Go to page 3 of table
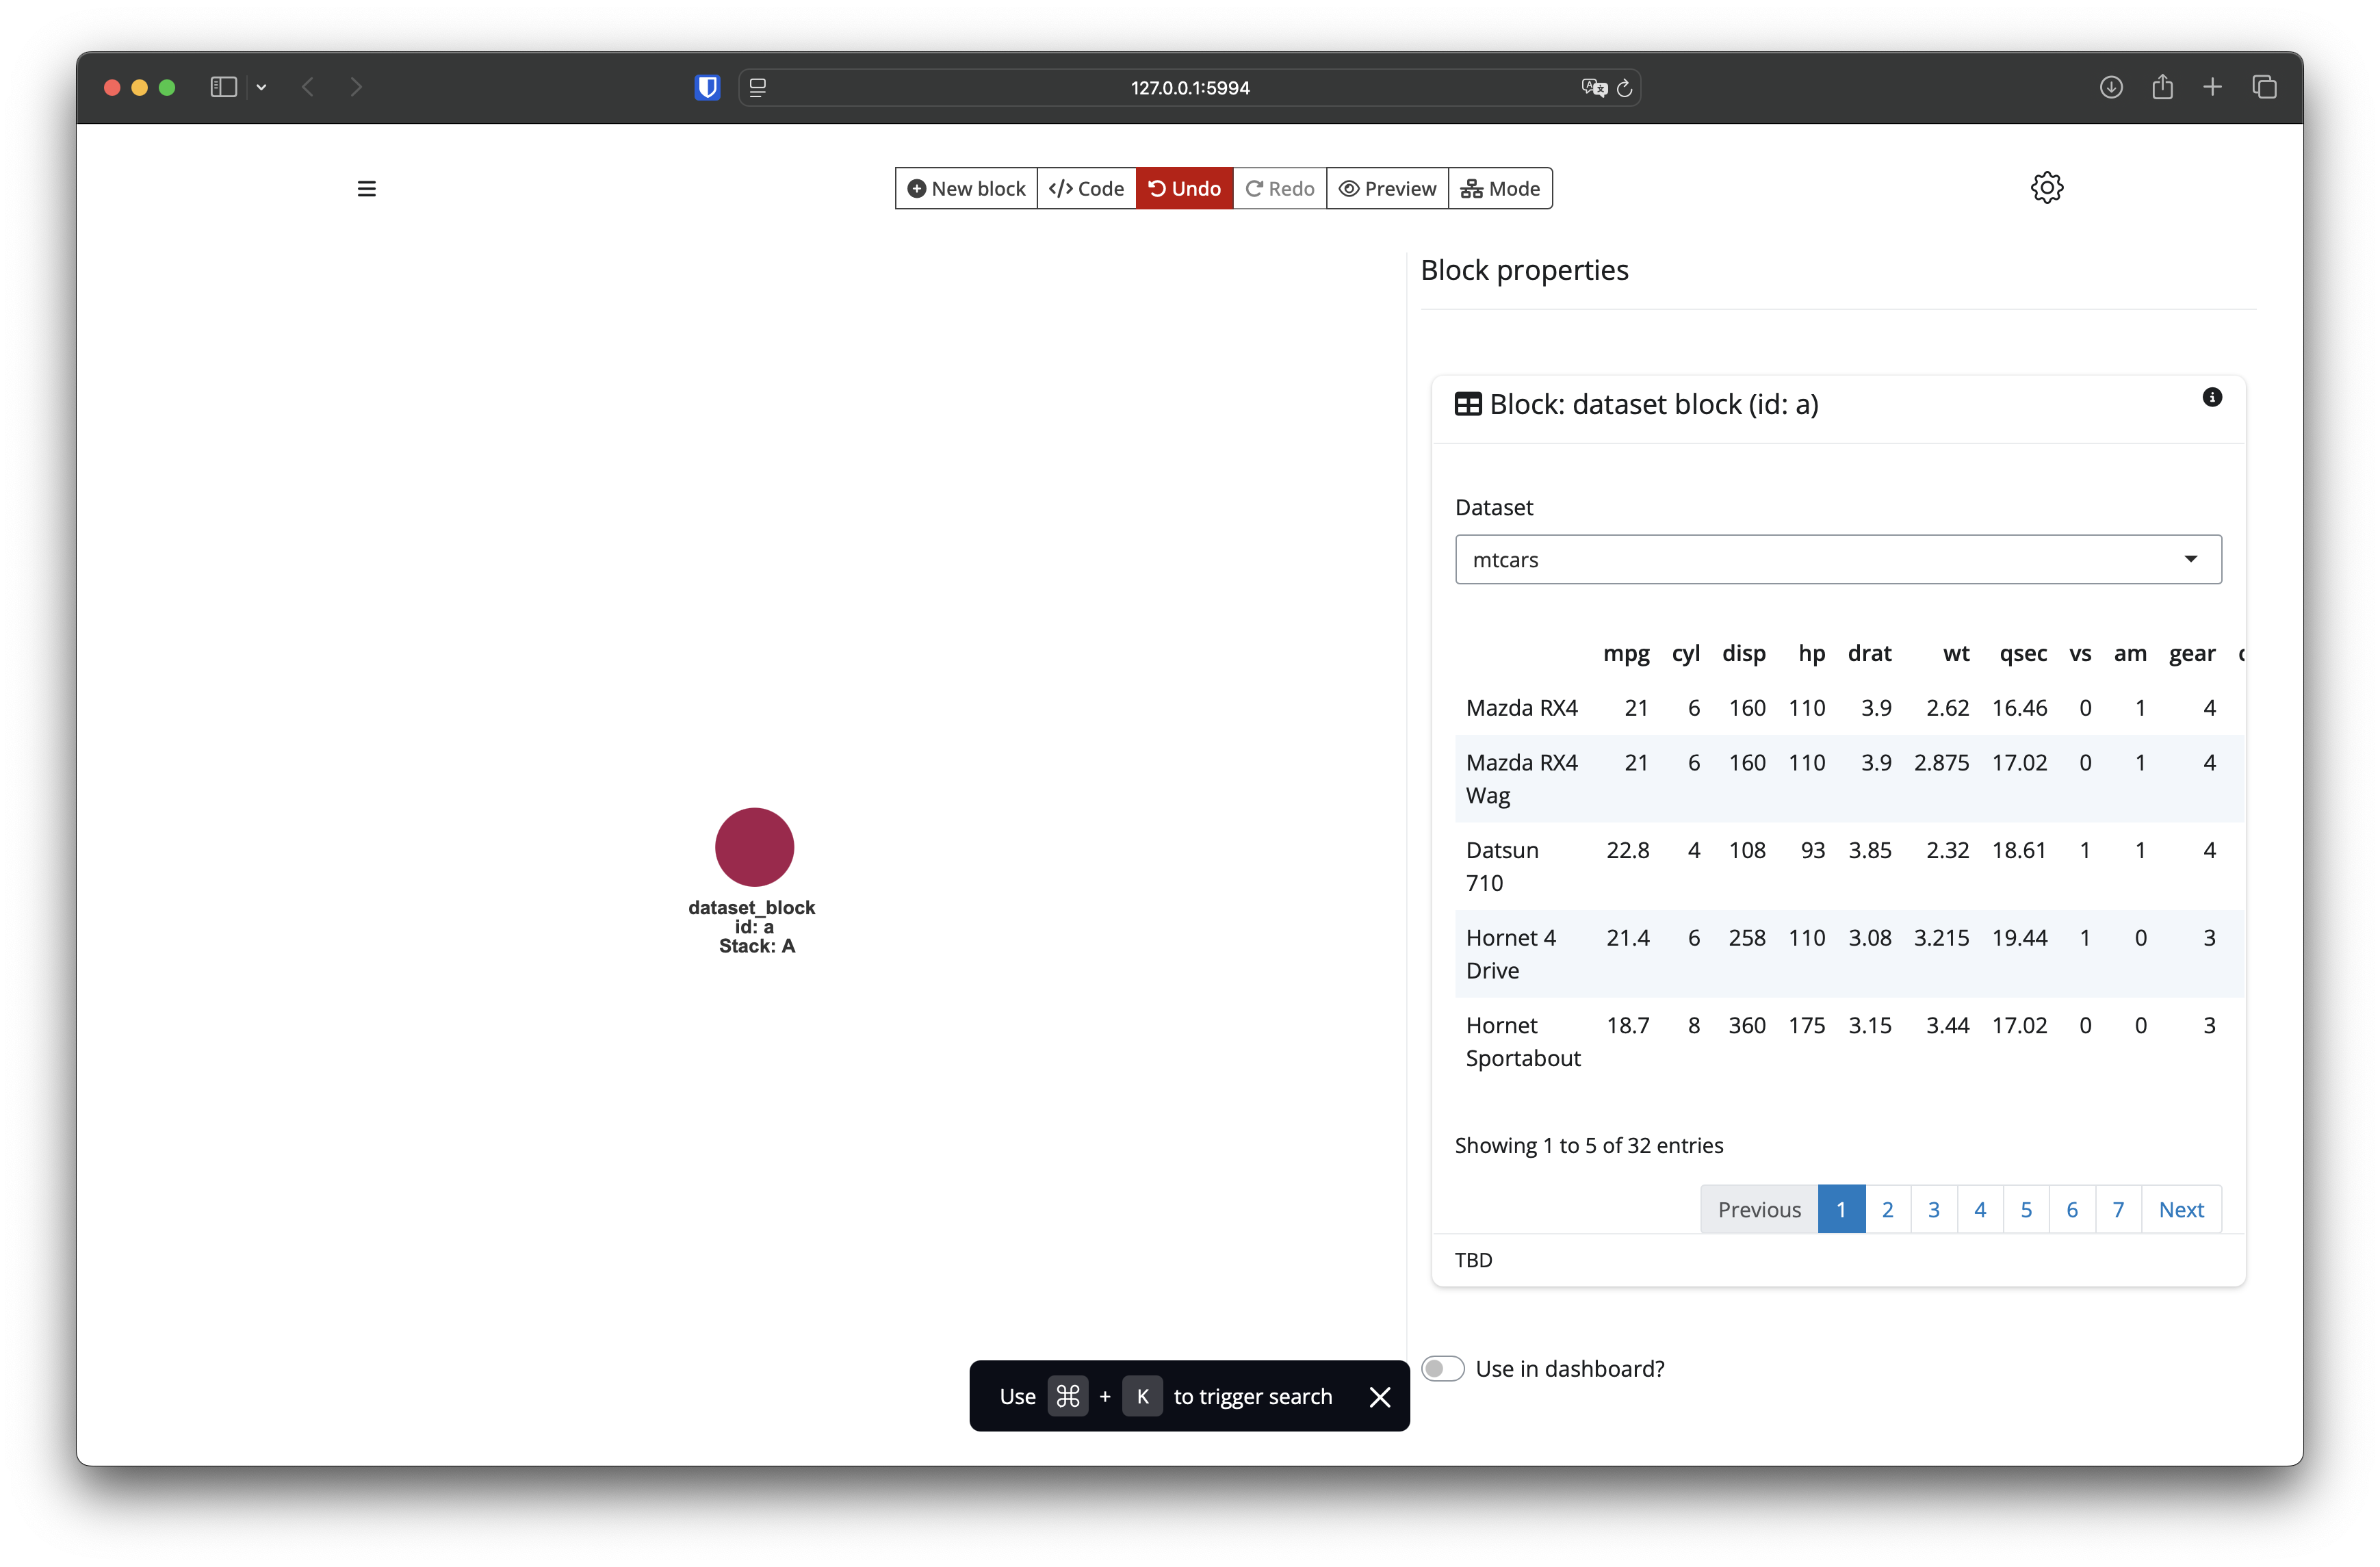This screenshot has height=1567, width=2380. point(1933,1209)
